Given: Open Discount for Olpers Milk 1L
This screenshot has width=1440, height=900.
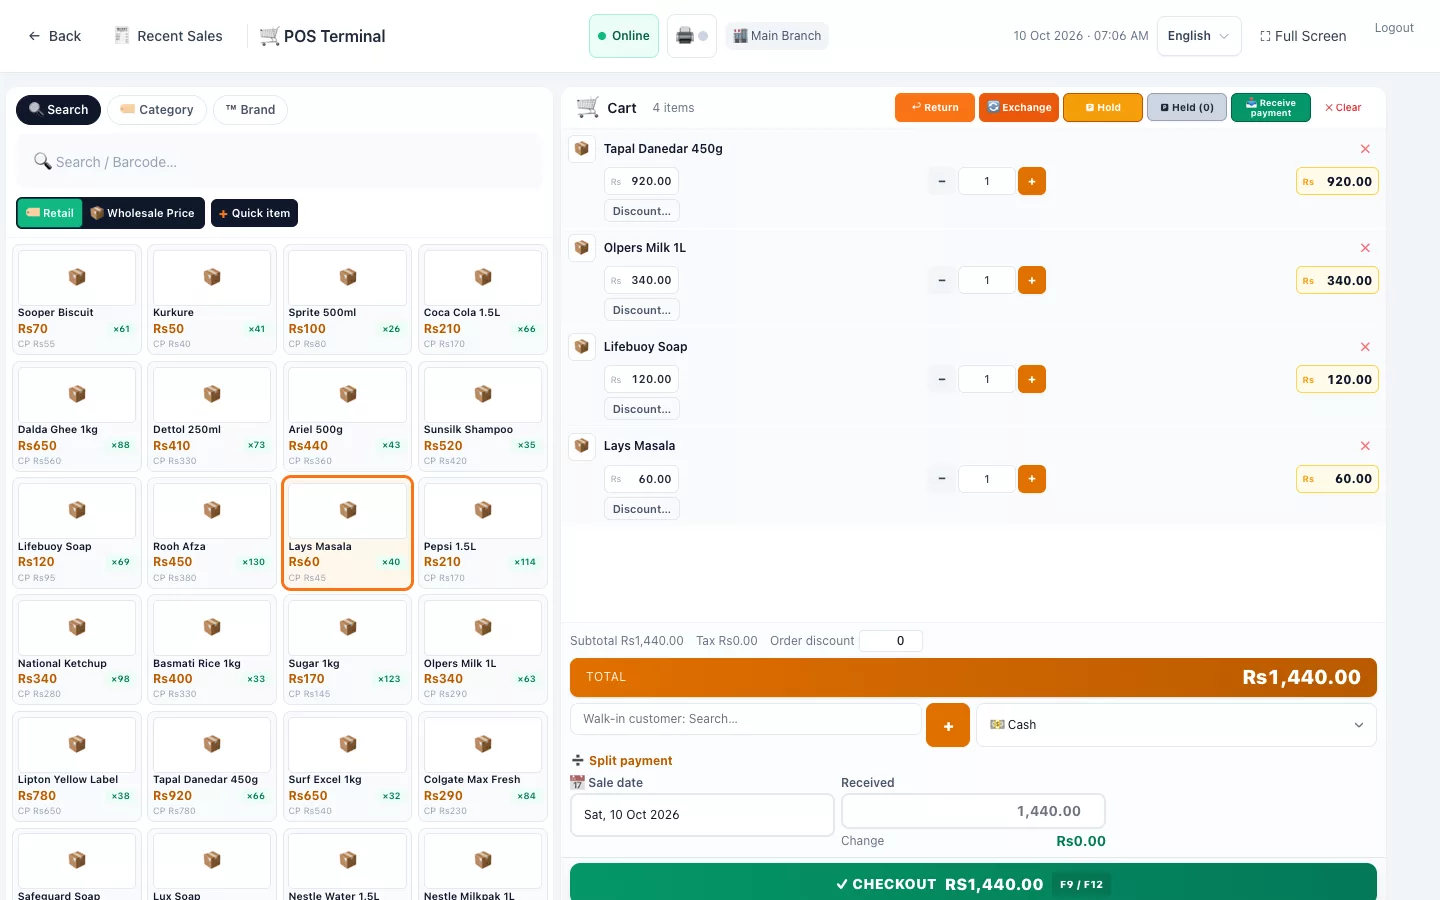Looking at the screenshot, I should (642, 310).
